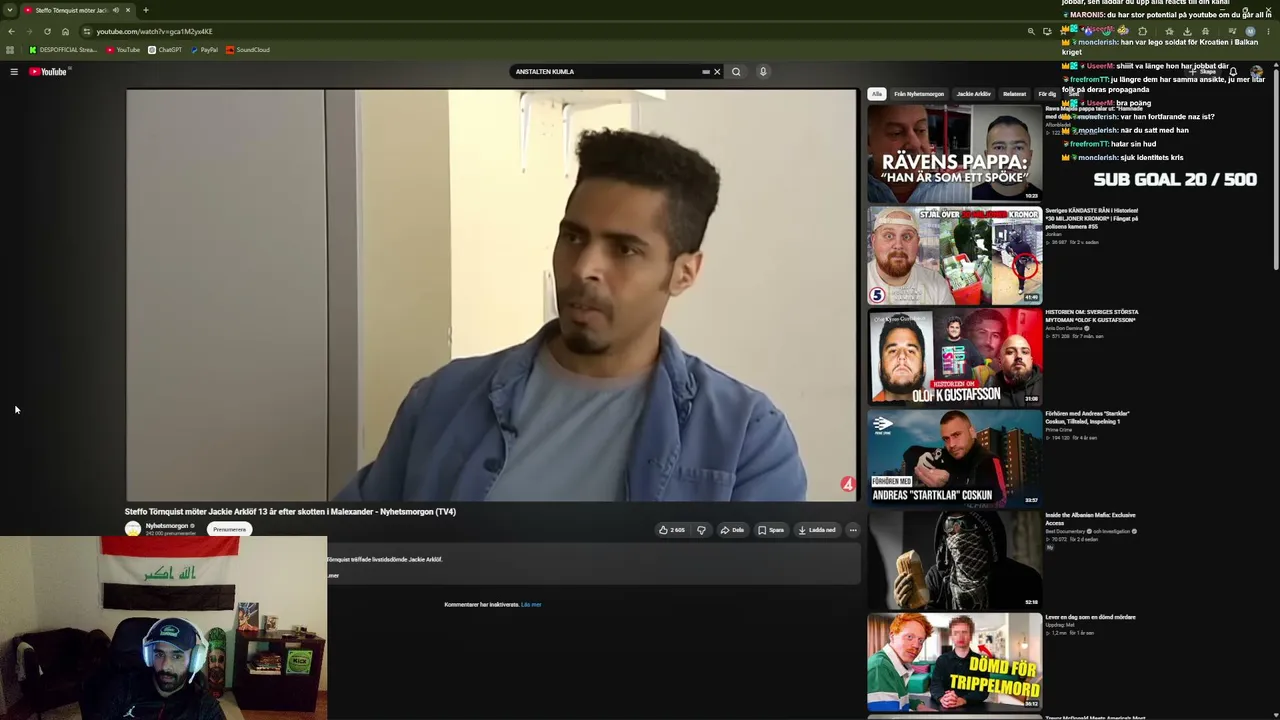Open the YouTube bookmark
This screenshot has height=720, width=1280.
pos(123,50)
